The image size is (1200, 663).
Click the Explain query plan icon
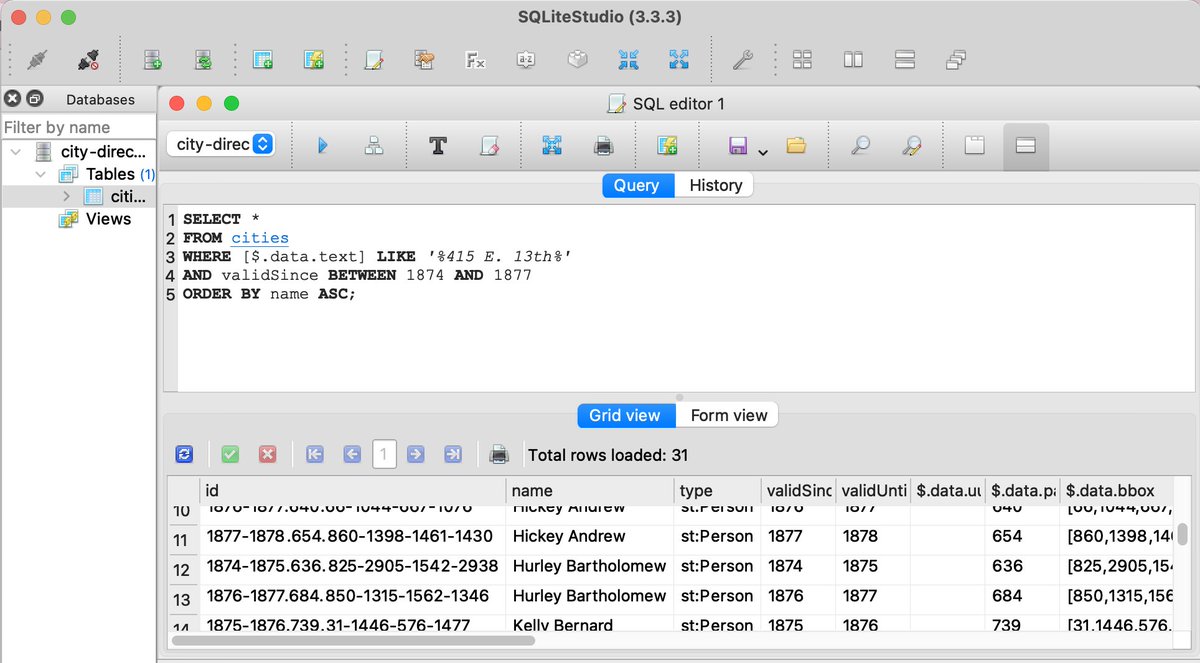374,146
